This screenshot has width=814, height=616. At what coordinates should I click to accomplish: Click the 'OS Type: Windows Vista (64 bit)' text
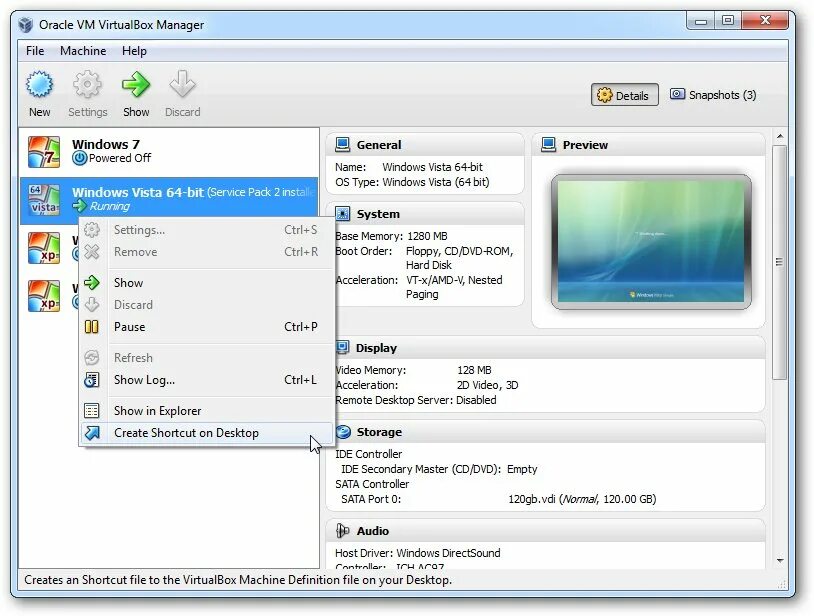click(x=412, y=182)
